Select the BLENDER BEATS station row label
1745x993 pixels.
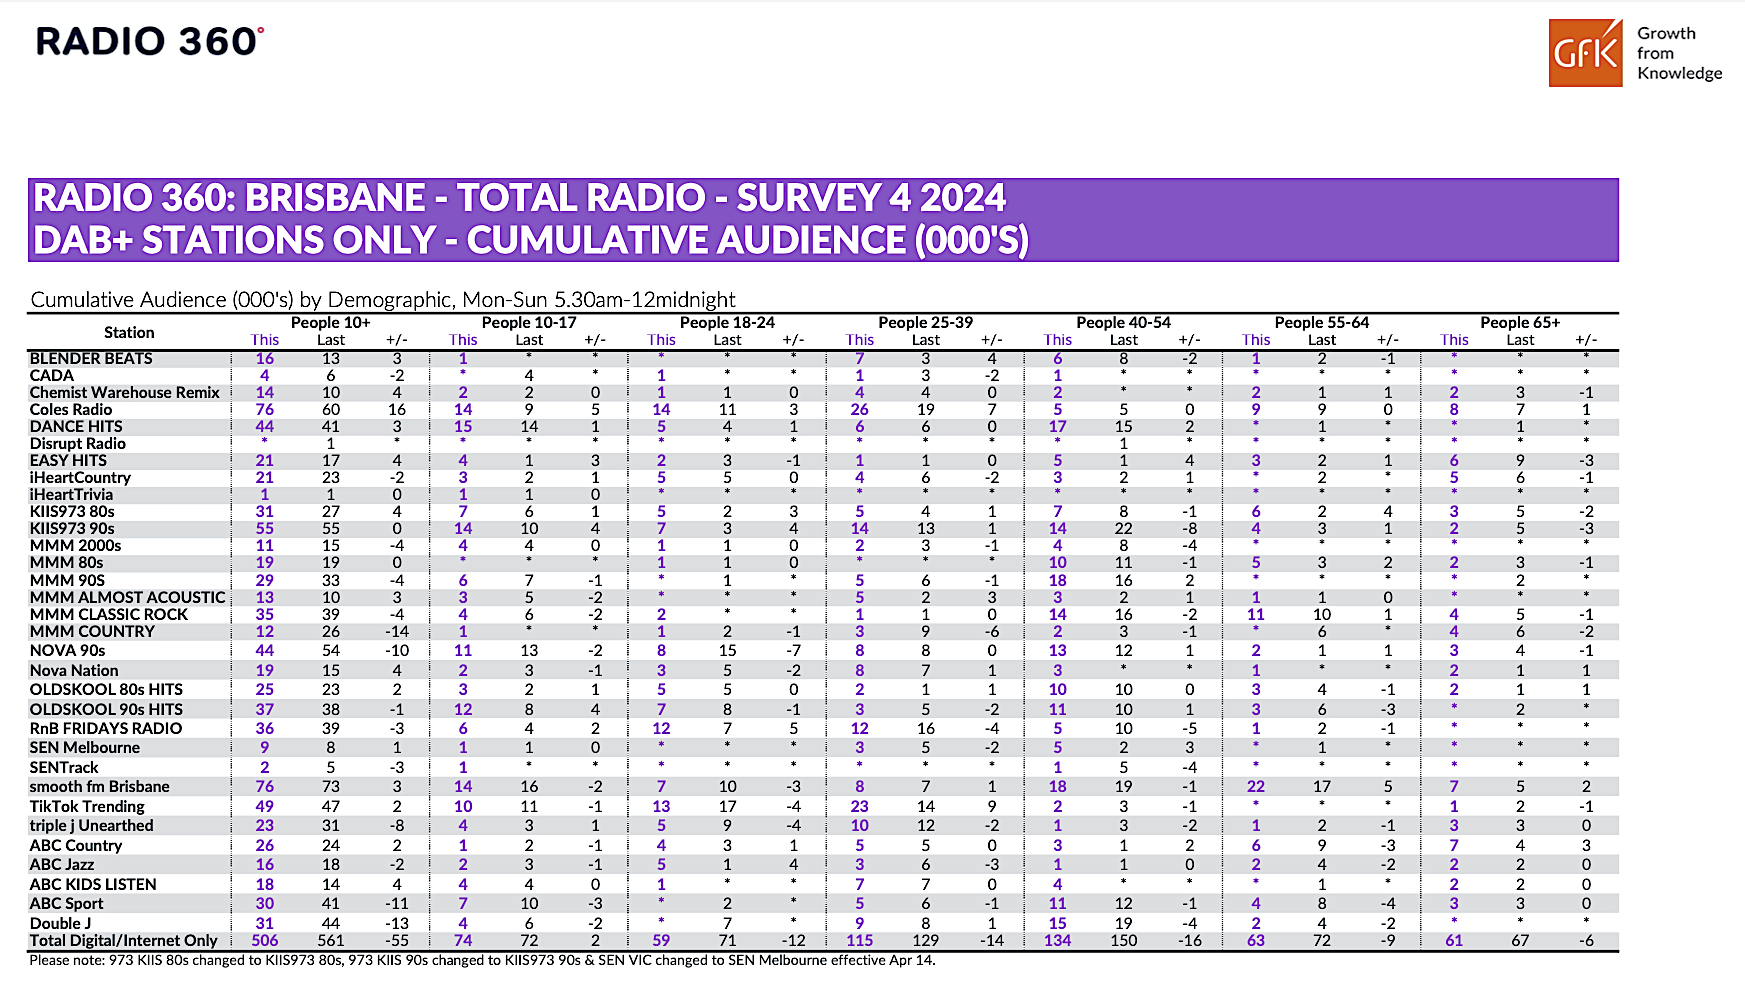(91, 358)
